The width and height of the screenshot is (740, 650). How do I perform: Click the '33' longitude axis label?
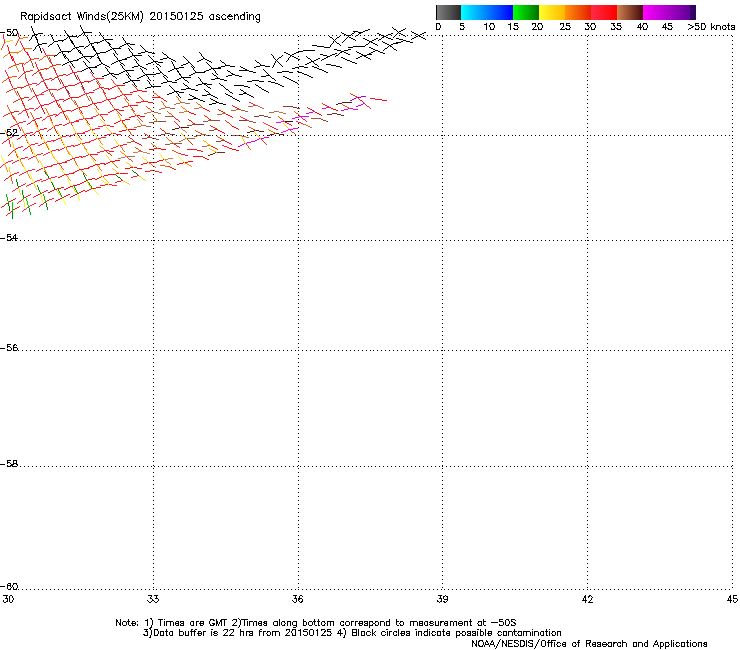point(153,599)
